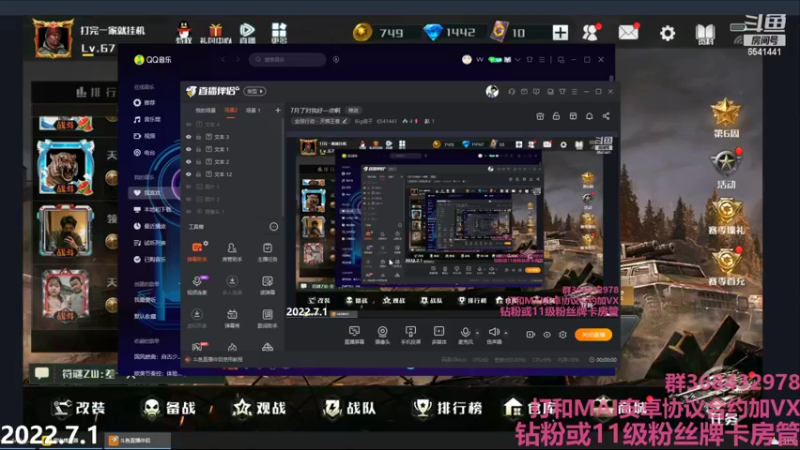The image size is (800, 450).
Task: Click the share icon in the streaming header
Action: point(606,116)
